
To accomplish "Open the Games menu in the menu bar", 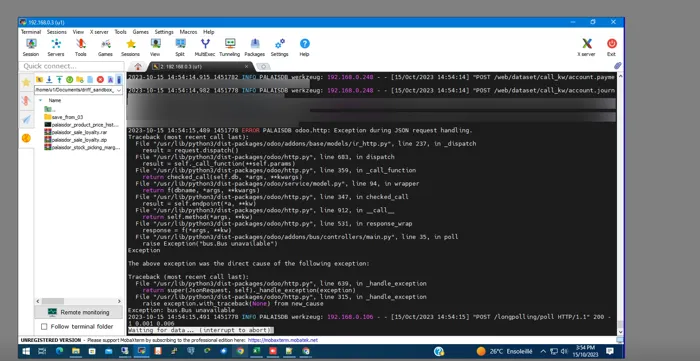I will [141, 32].
